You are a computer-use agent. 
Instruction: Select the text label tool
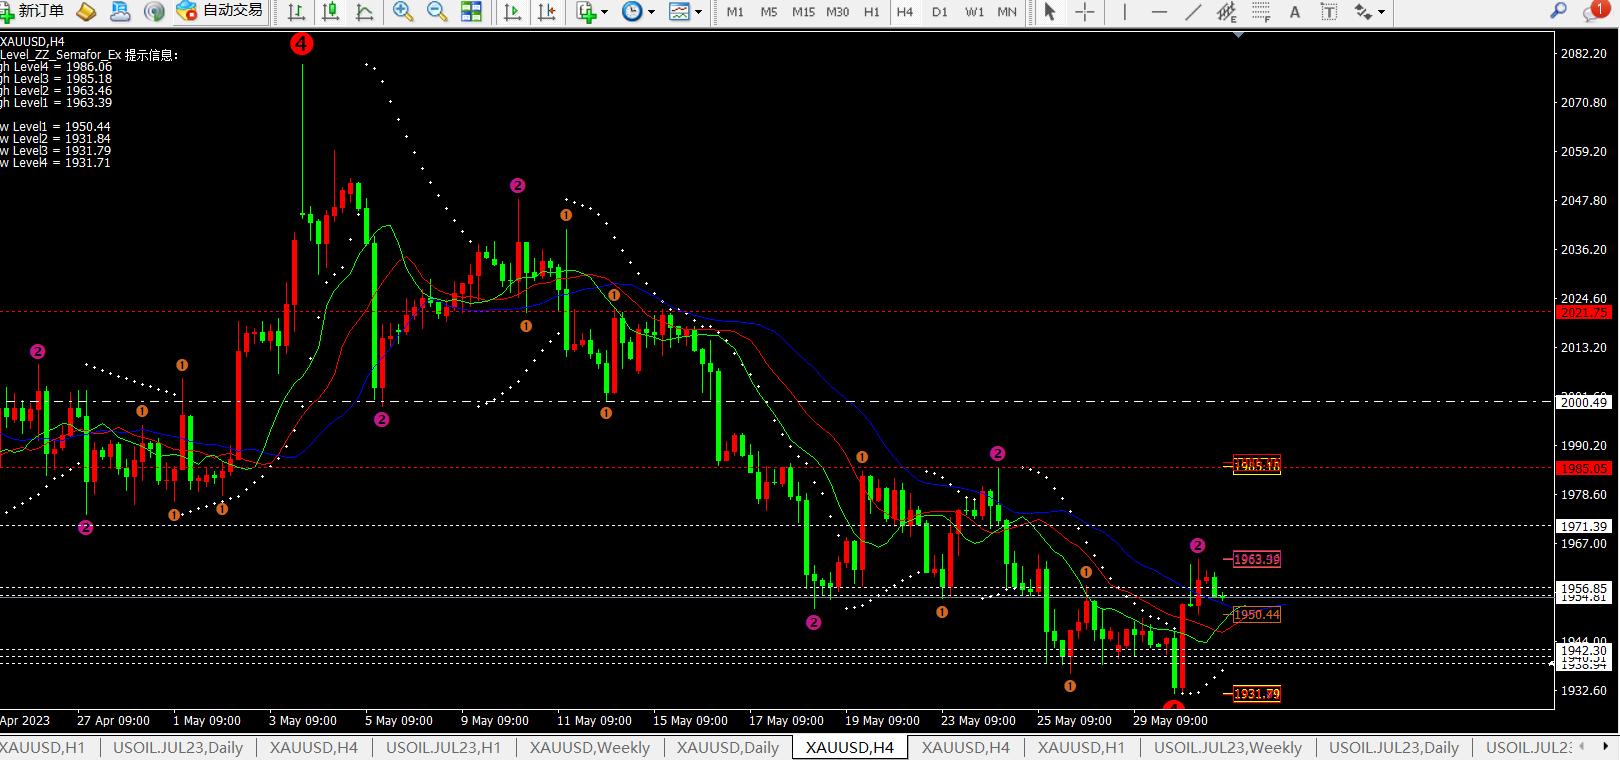click(x=1329, y=12)
